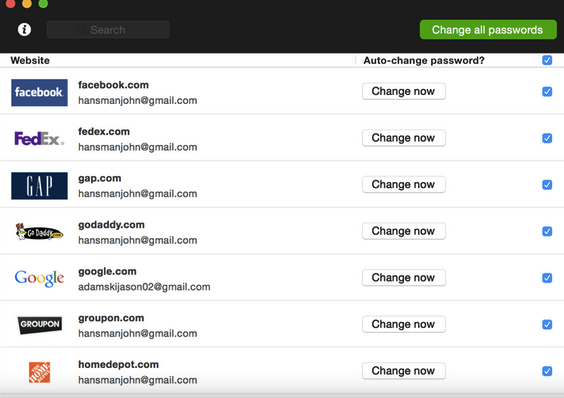This screenshot has height=398, width=564.
Task: Change fedex.com password now
Action: click(x=404, y=138)
